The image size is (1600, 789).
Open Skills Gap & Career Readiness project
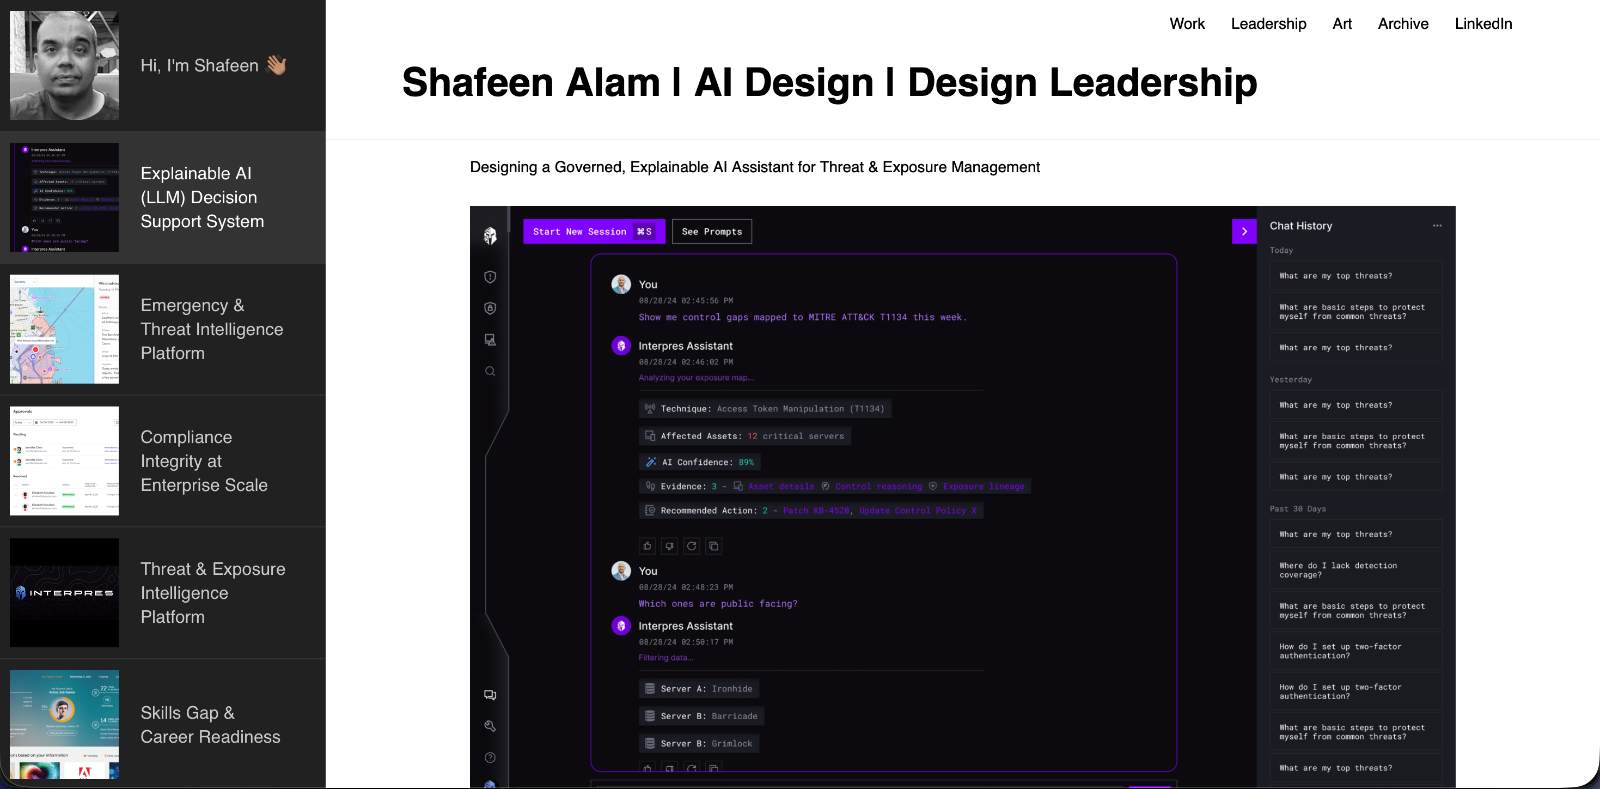tap(163, 724)
